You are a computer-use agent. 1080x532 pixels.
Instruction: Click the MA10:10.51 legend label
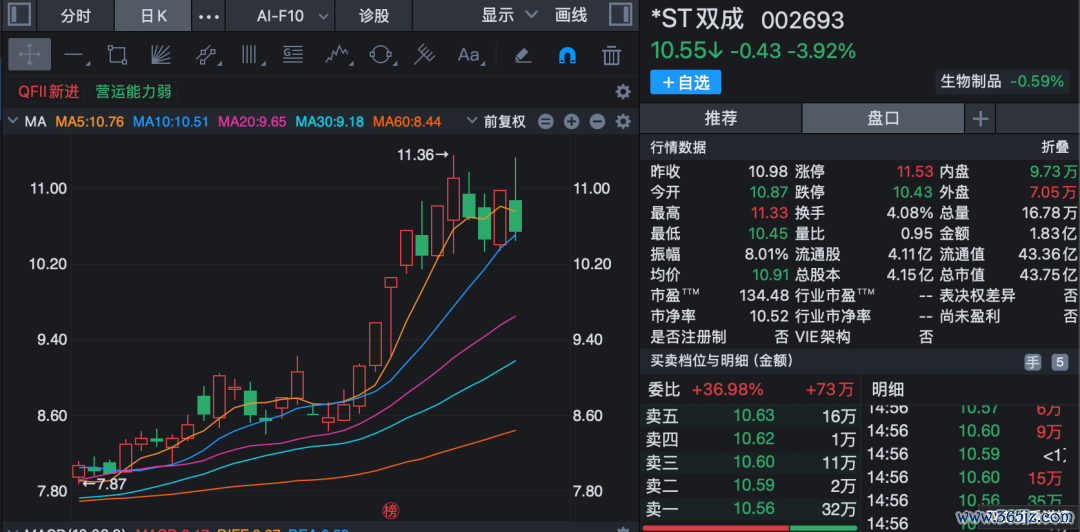171,122
